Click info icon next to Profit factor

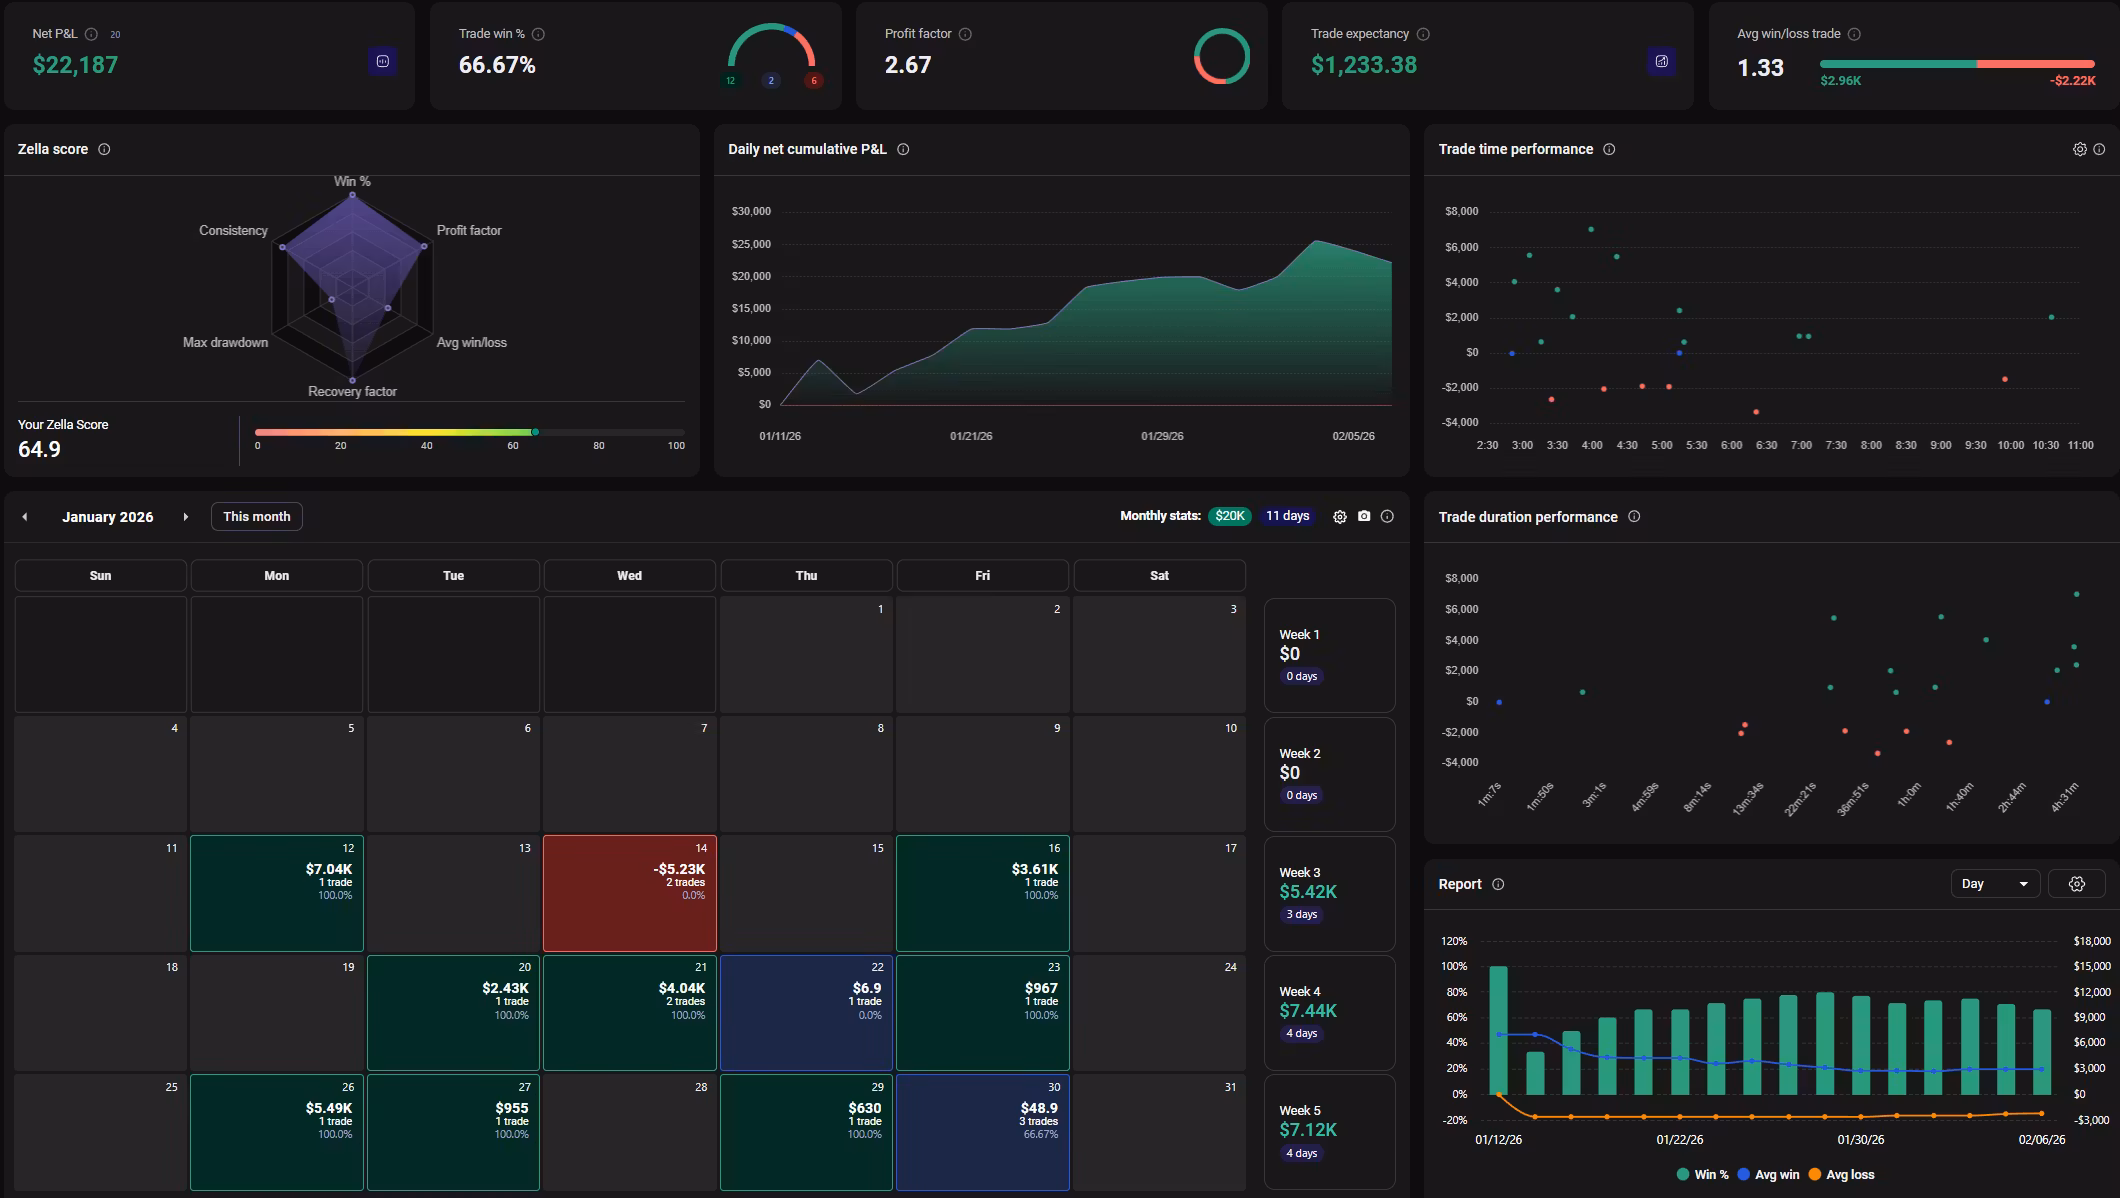[965, 34]
